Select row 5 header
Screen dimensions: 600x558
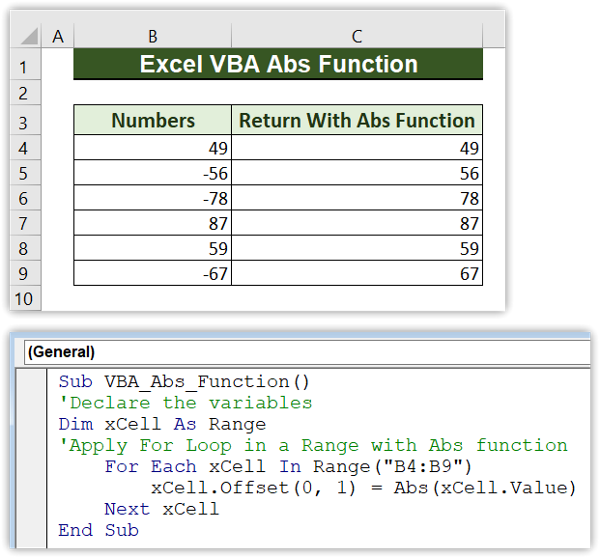[x=25, y=173]
